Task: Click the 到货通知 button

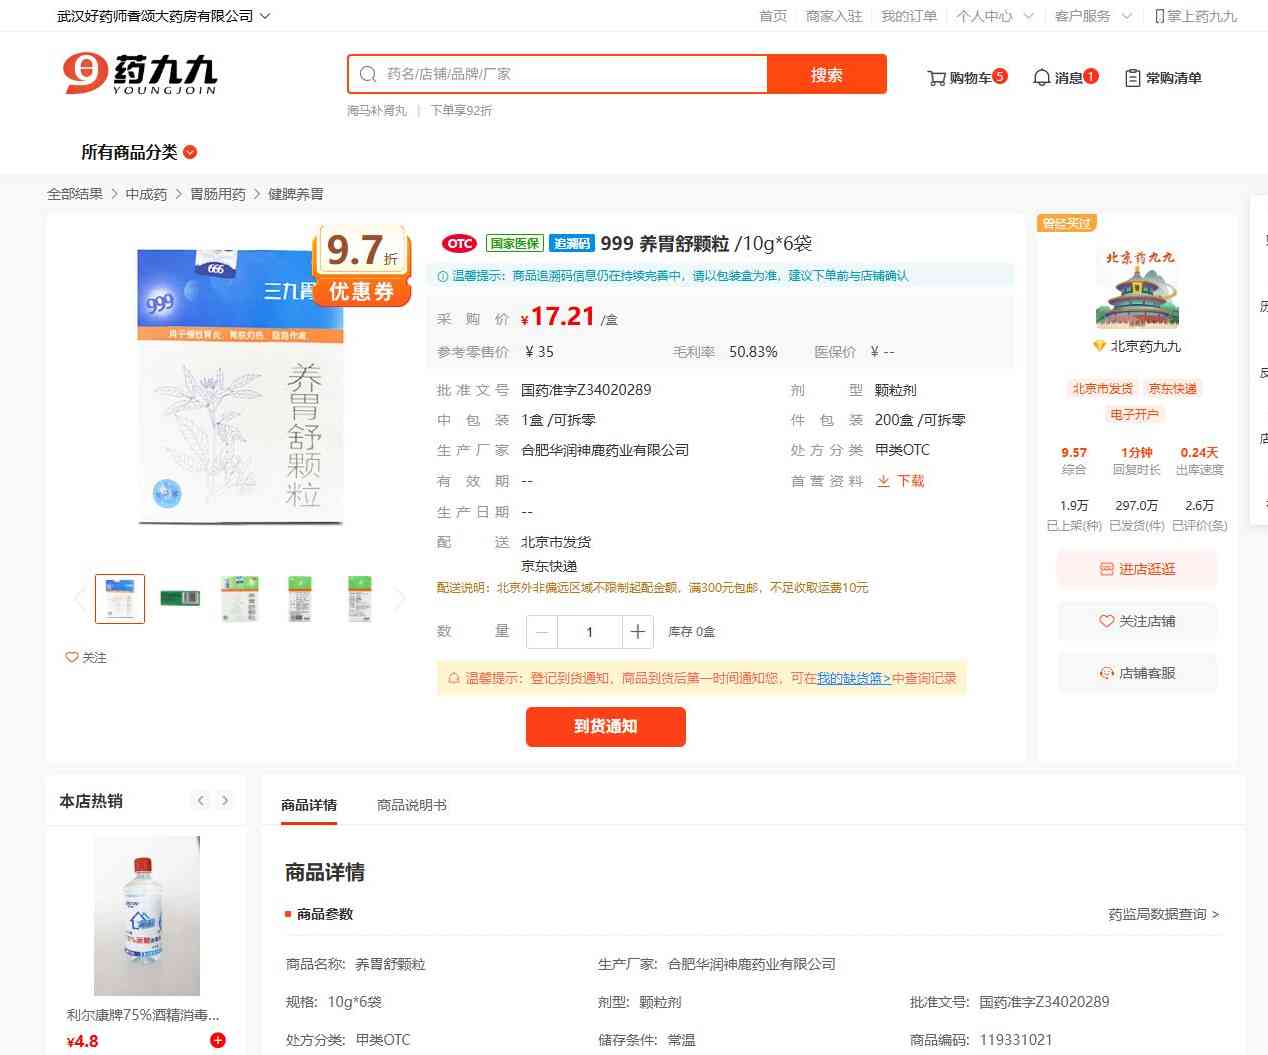Action: [605, 726]
